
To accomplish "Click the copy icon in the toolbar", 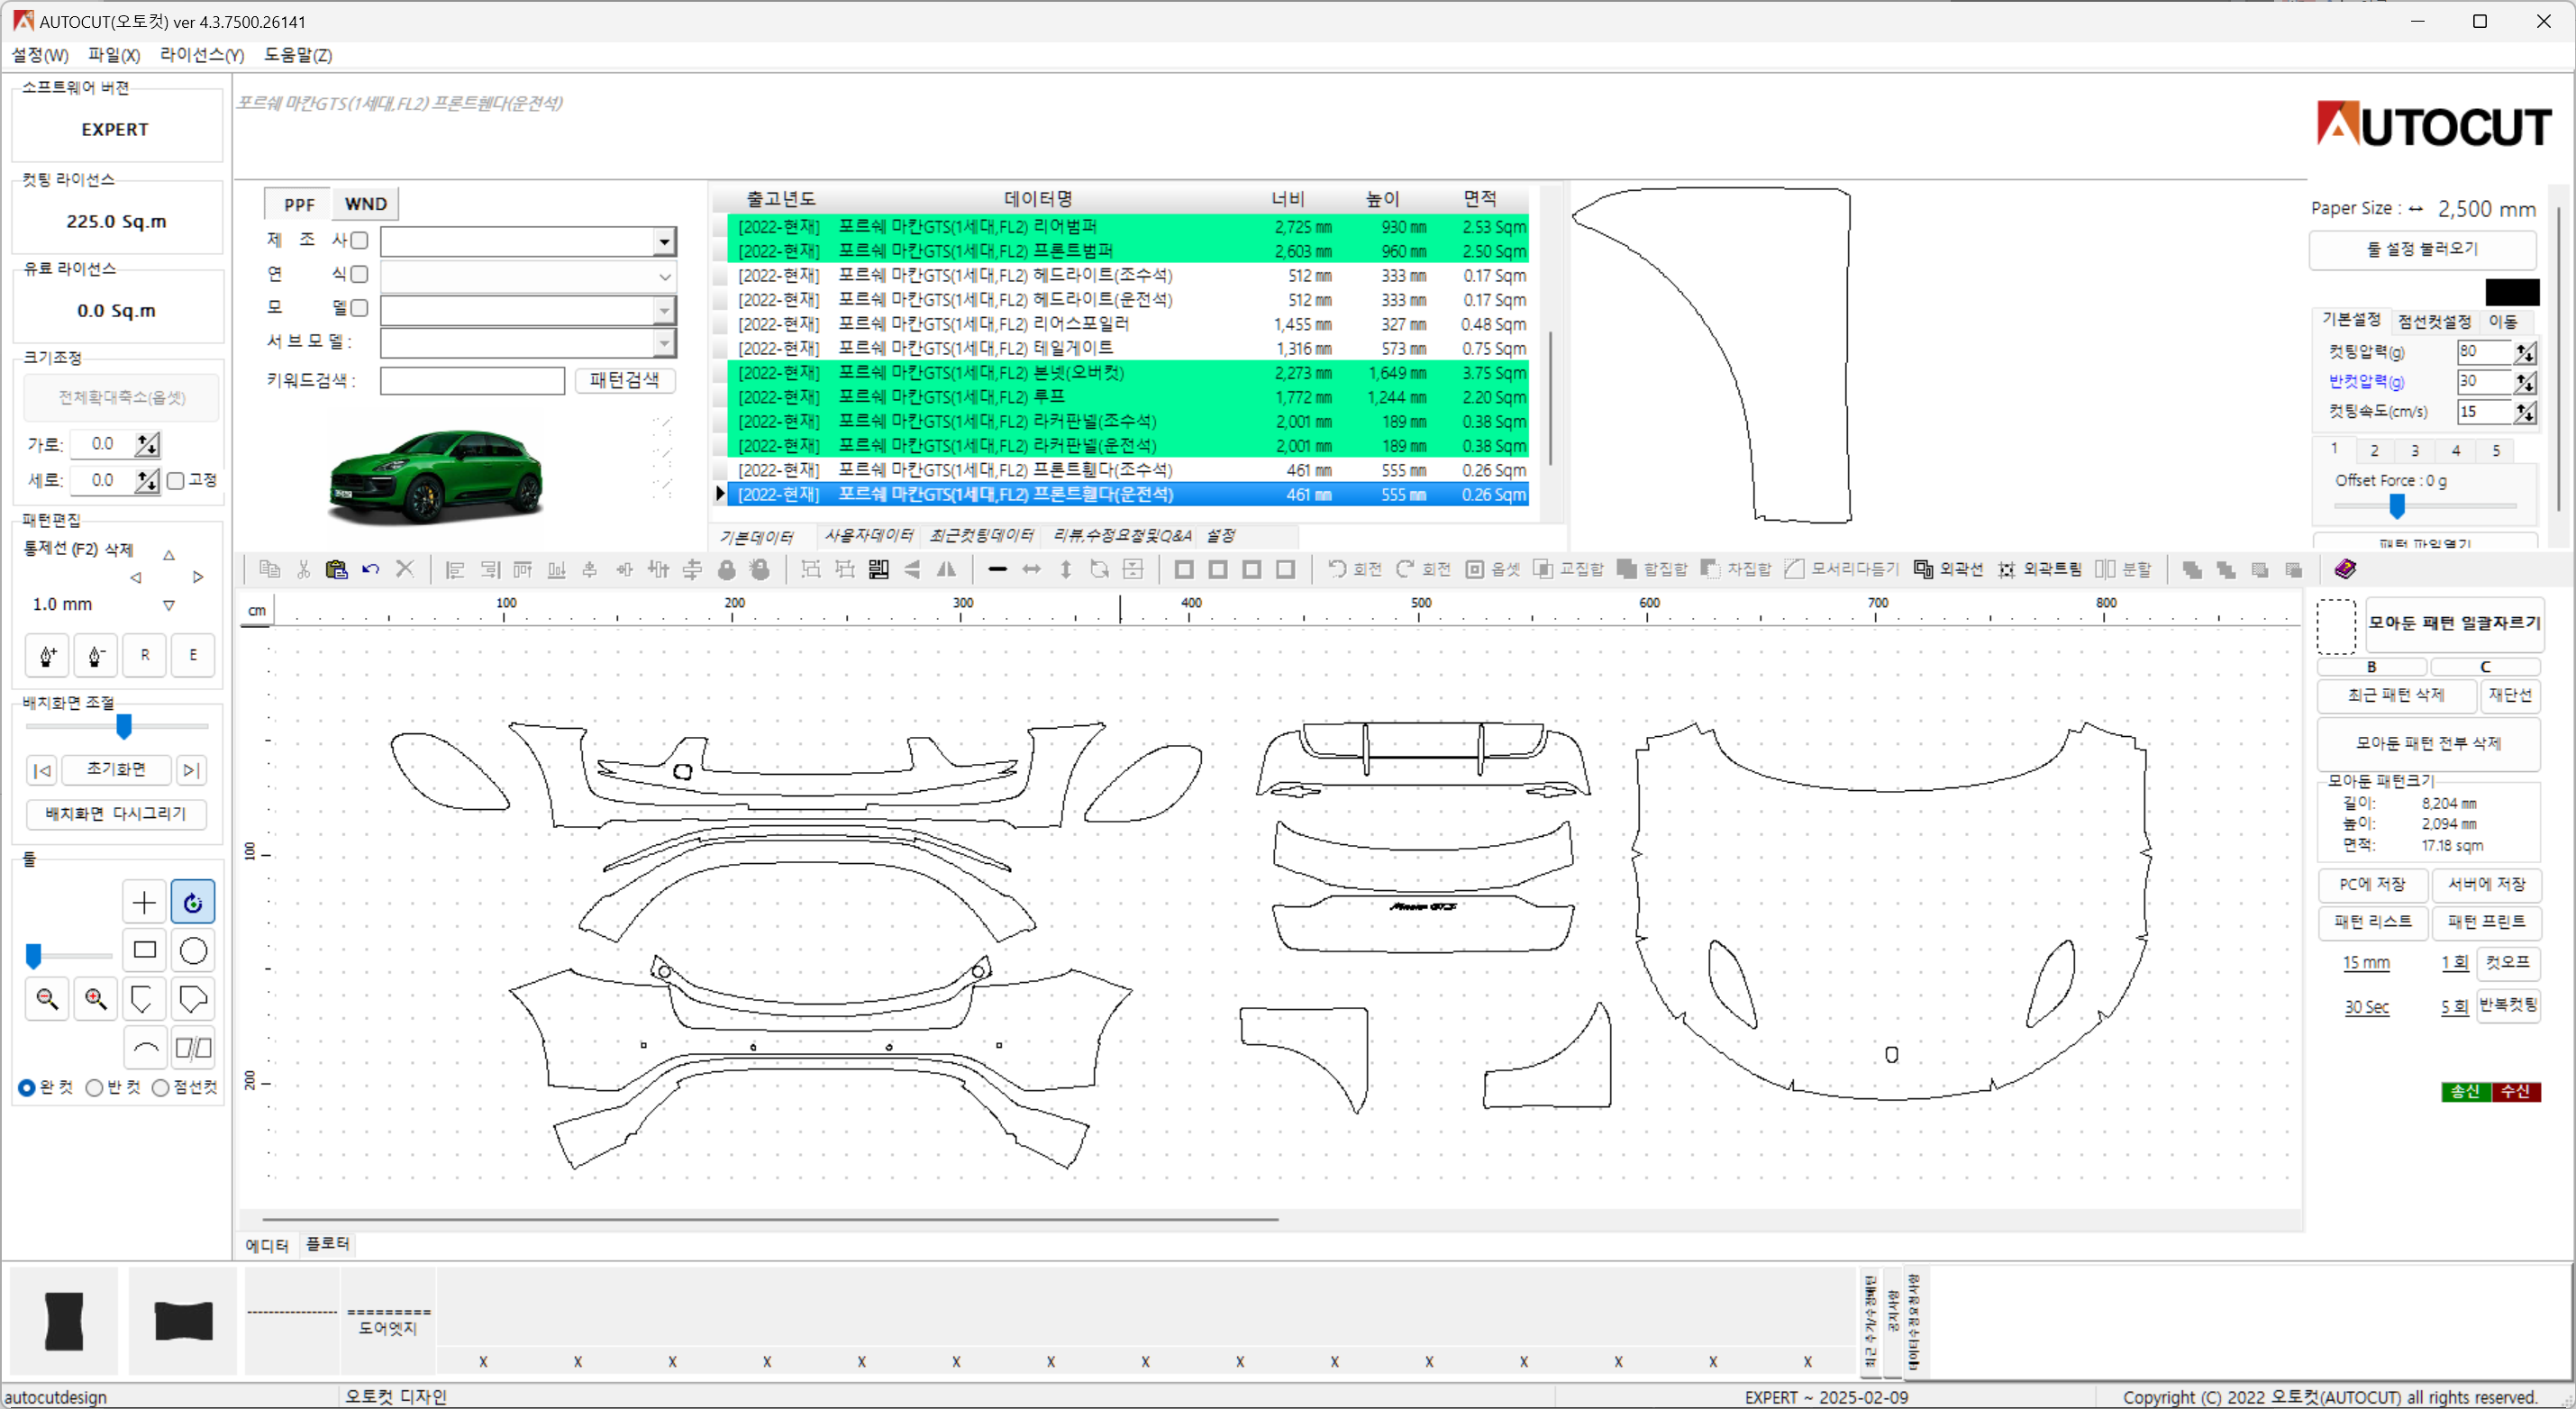I will click(x=269, y=569).
